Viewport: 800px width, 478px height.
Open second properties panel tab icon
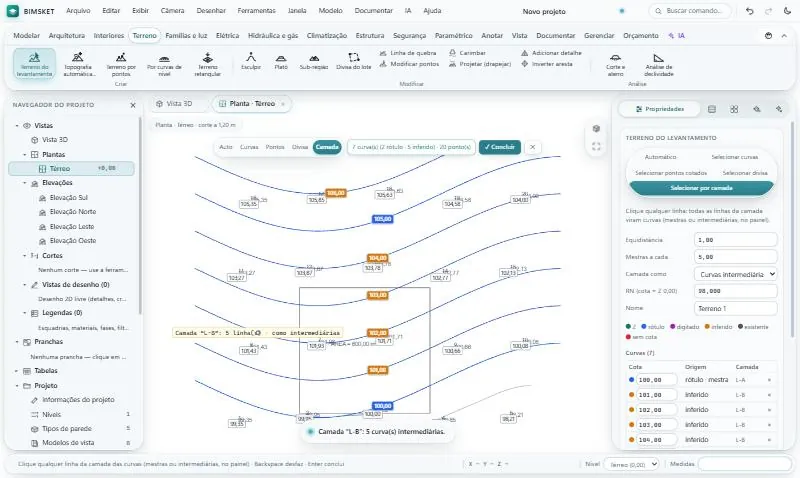712,109
